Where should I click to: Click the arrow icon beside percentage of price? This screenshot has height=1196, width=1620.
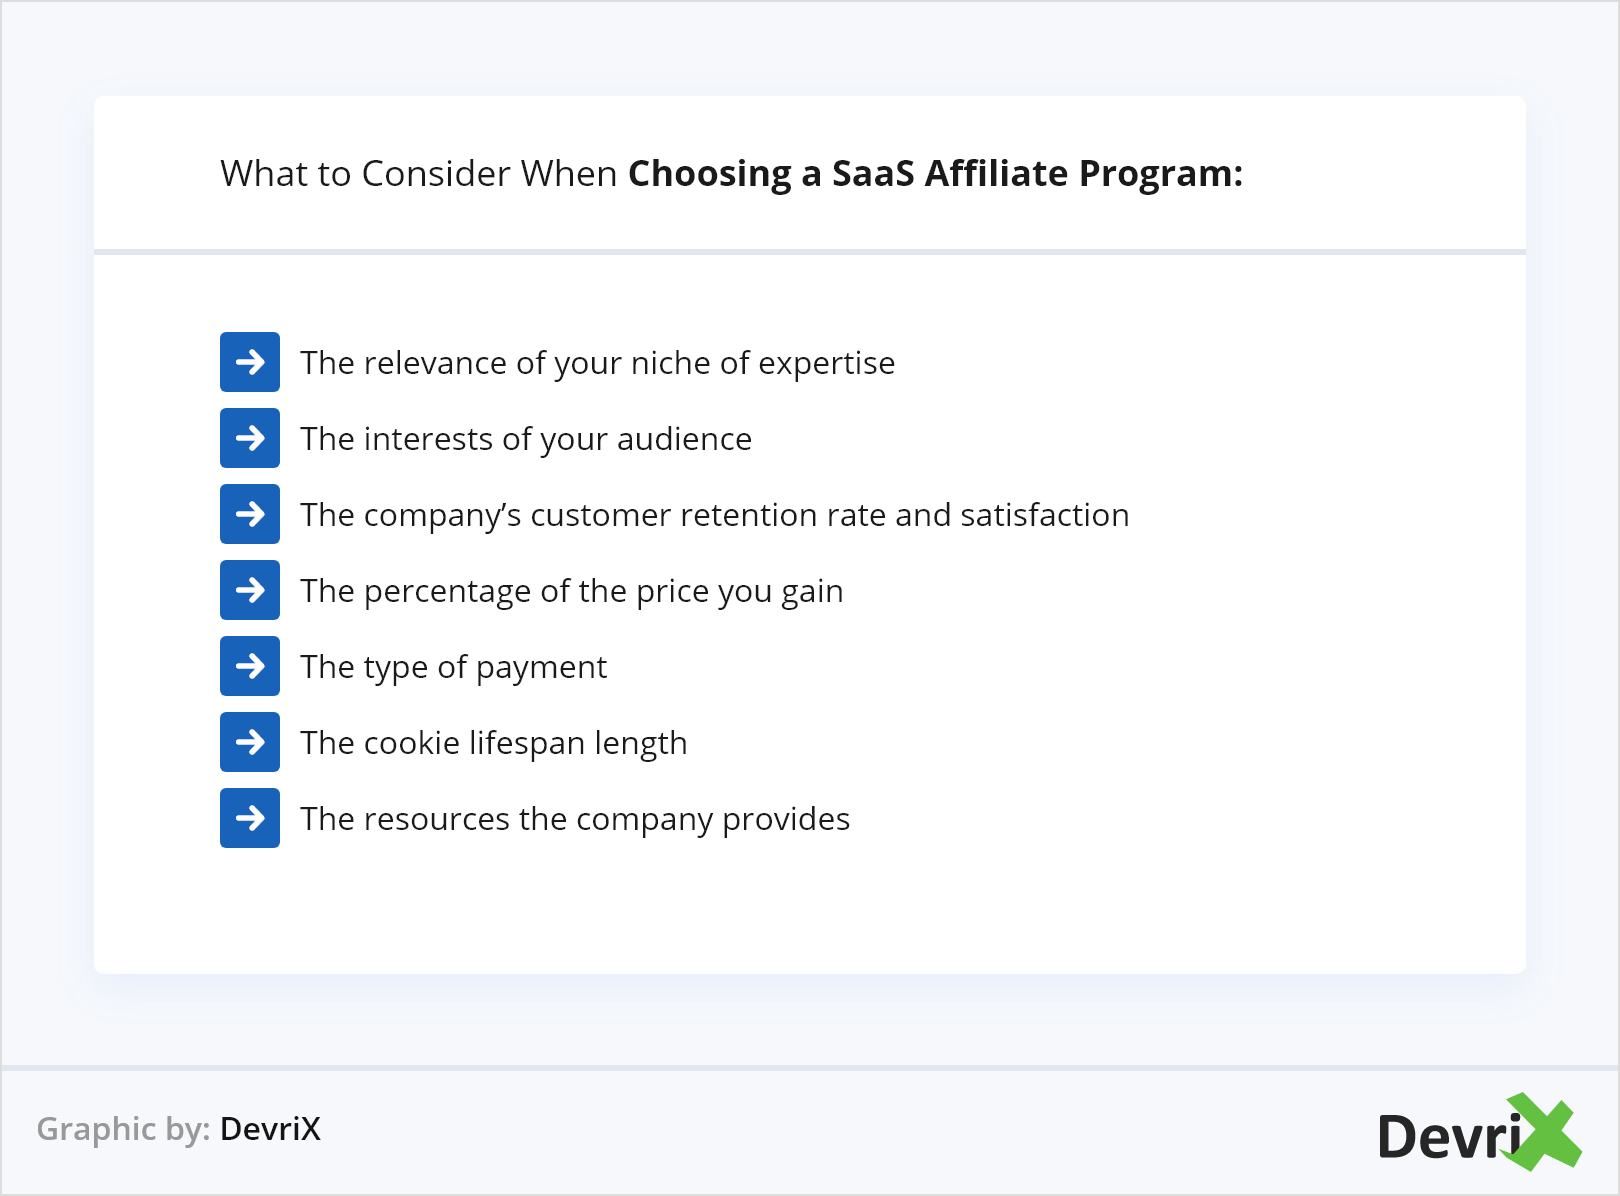pyautogui.click(x=250, y=590)
